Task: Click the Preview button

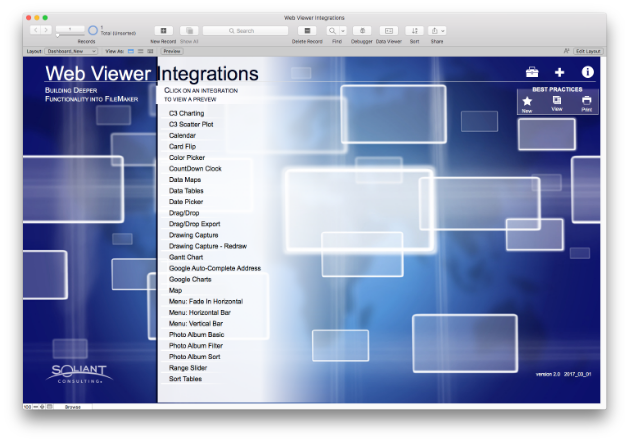Action: (x=172, y=50)
